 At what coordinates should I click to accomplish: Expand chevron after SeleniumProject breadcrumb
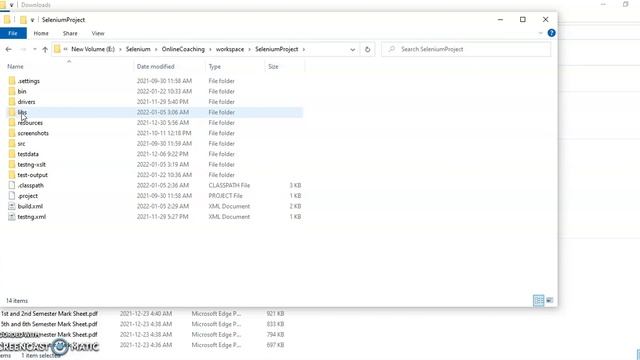point(304,49)
